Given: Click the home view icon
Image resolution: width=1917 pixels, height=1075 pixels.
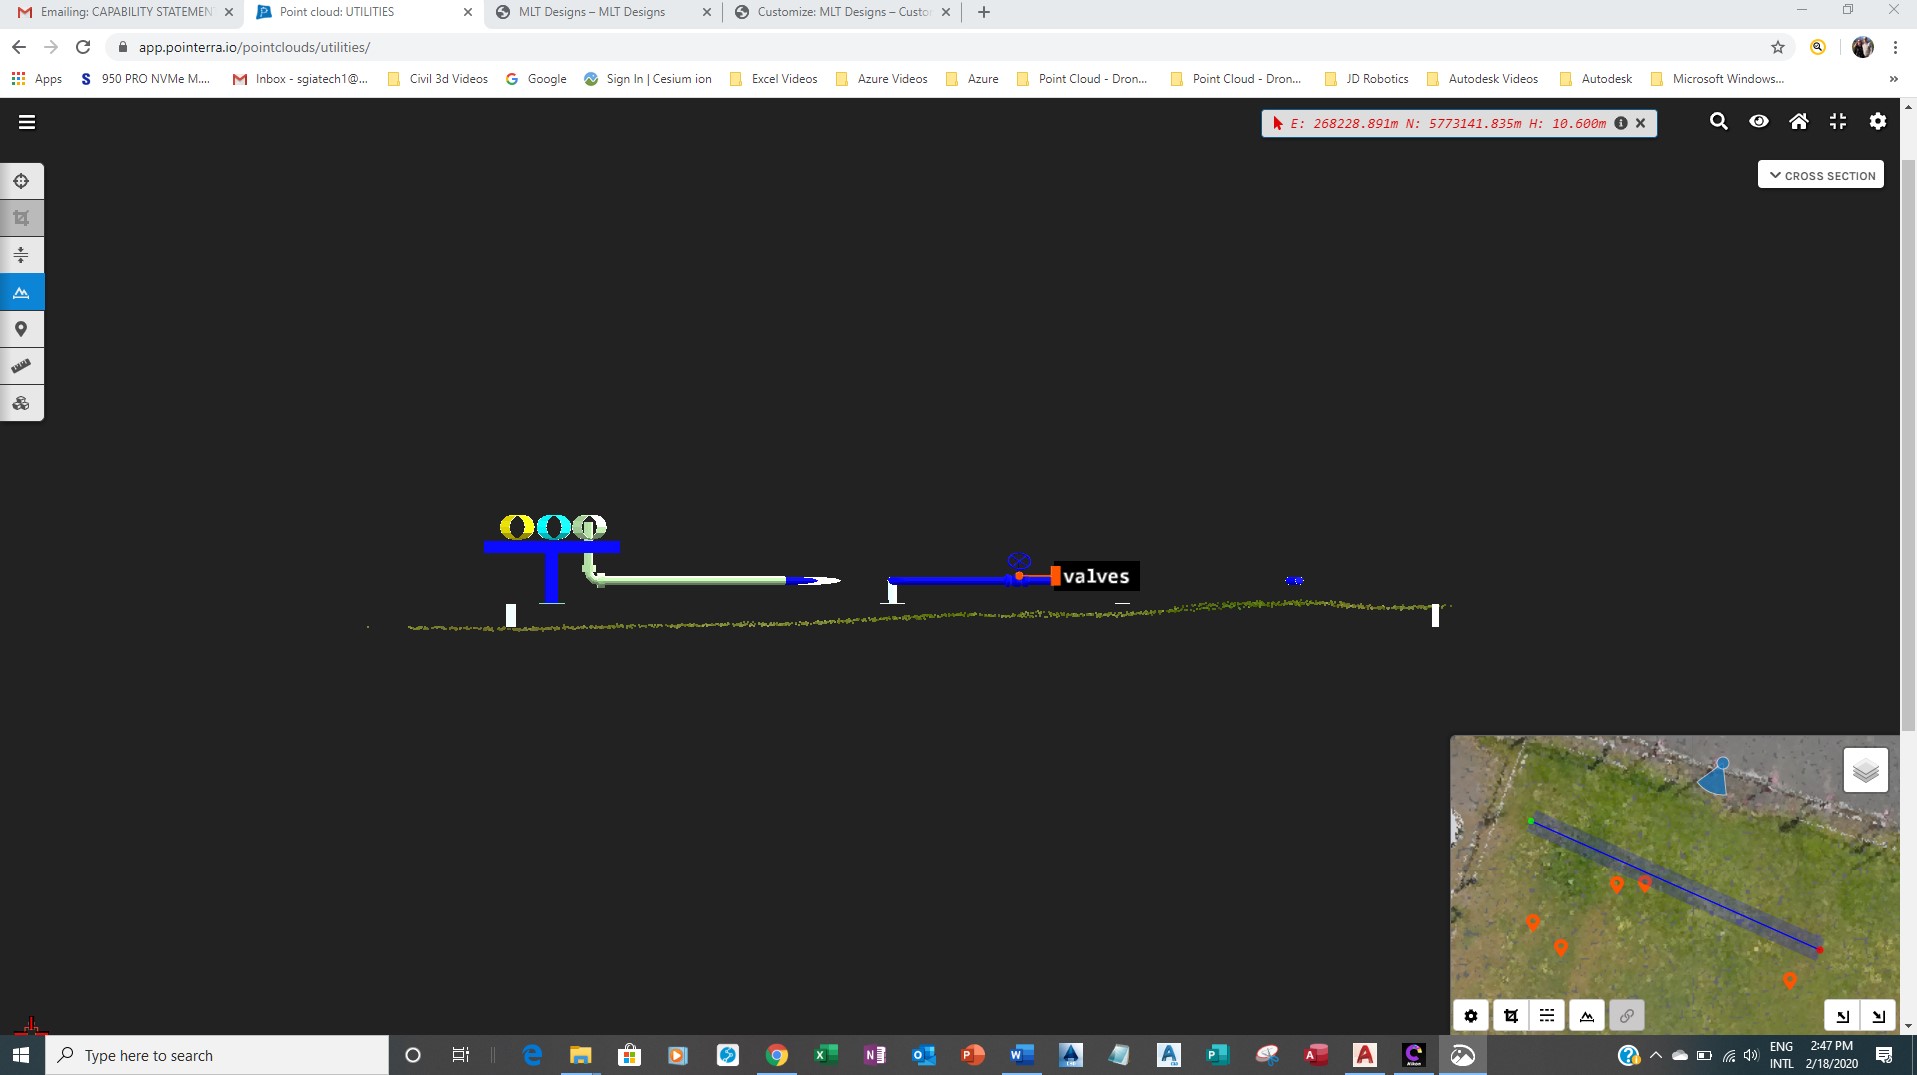Looking at the screenshot, I should [x=1798, y=122].
